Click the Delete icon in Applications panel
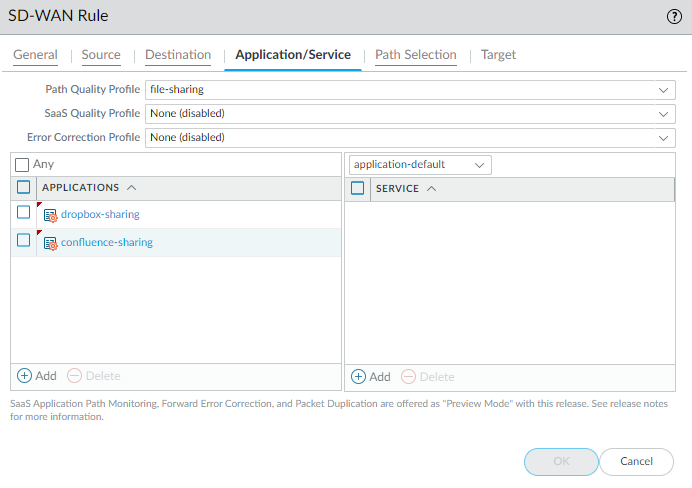The height and width of the screenshot is (488, 692). 74,376
